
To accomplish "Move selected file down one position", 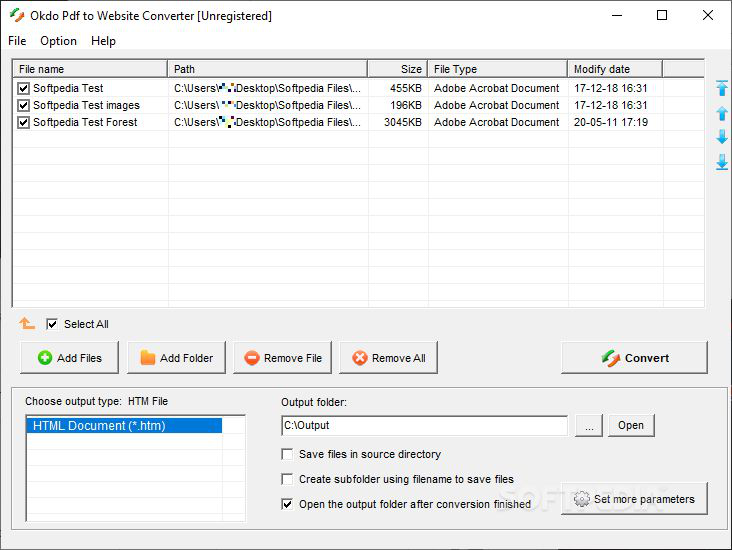I will point(722,137).
